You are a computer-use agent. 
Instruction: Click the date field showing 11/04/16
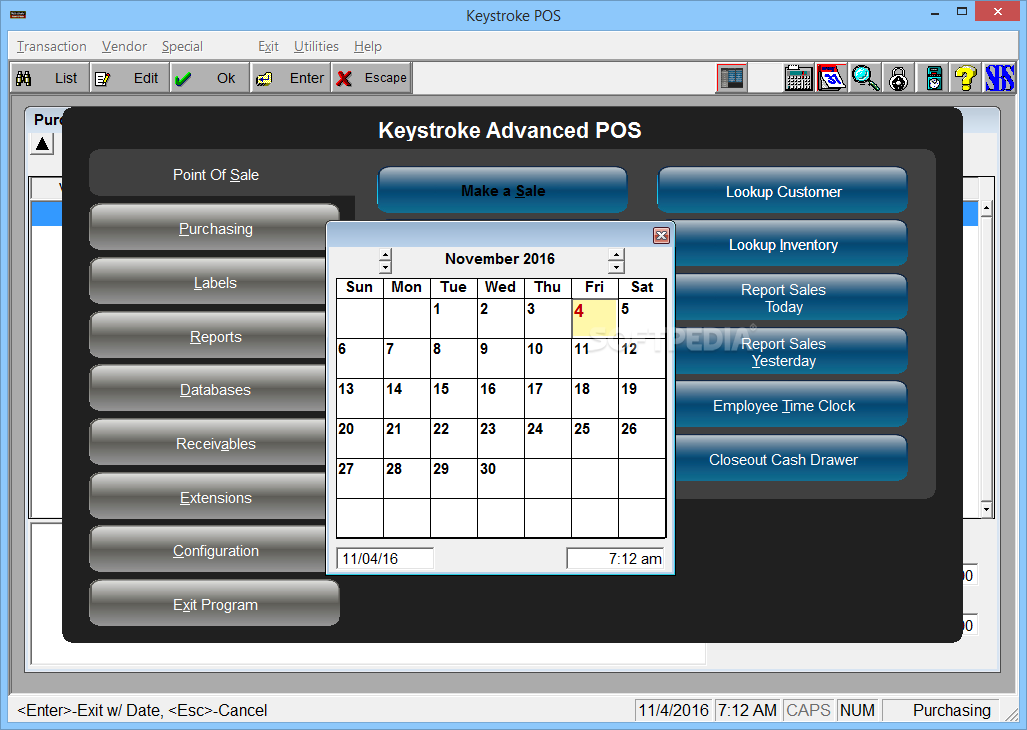pyautogui.click(x=385, y=558)
